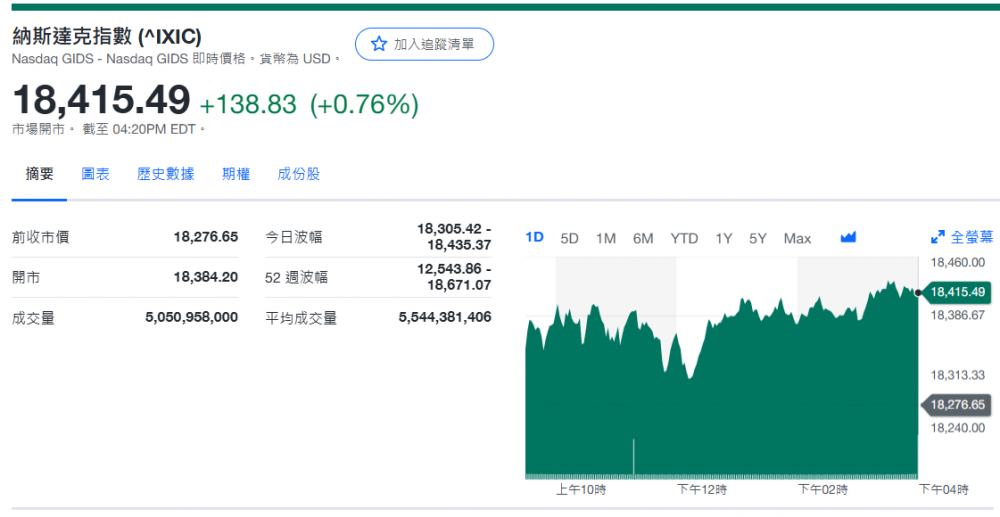Choose the YTD chart range
This screenshot has height=517, width=1000.
click(x=684, y=238)
